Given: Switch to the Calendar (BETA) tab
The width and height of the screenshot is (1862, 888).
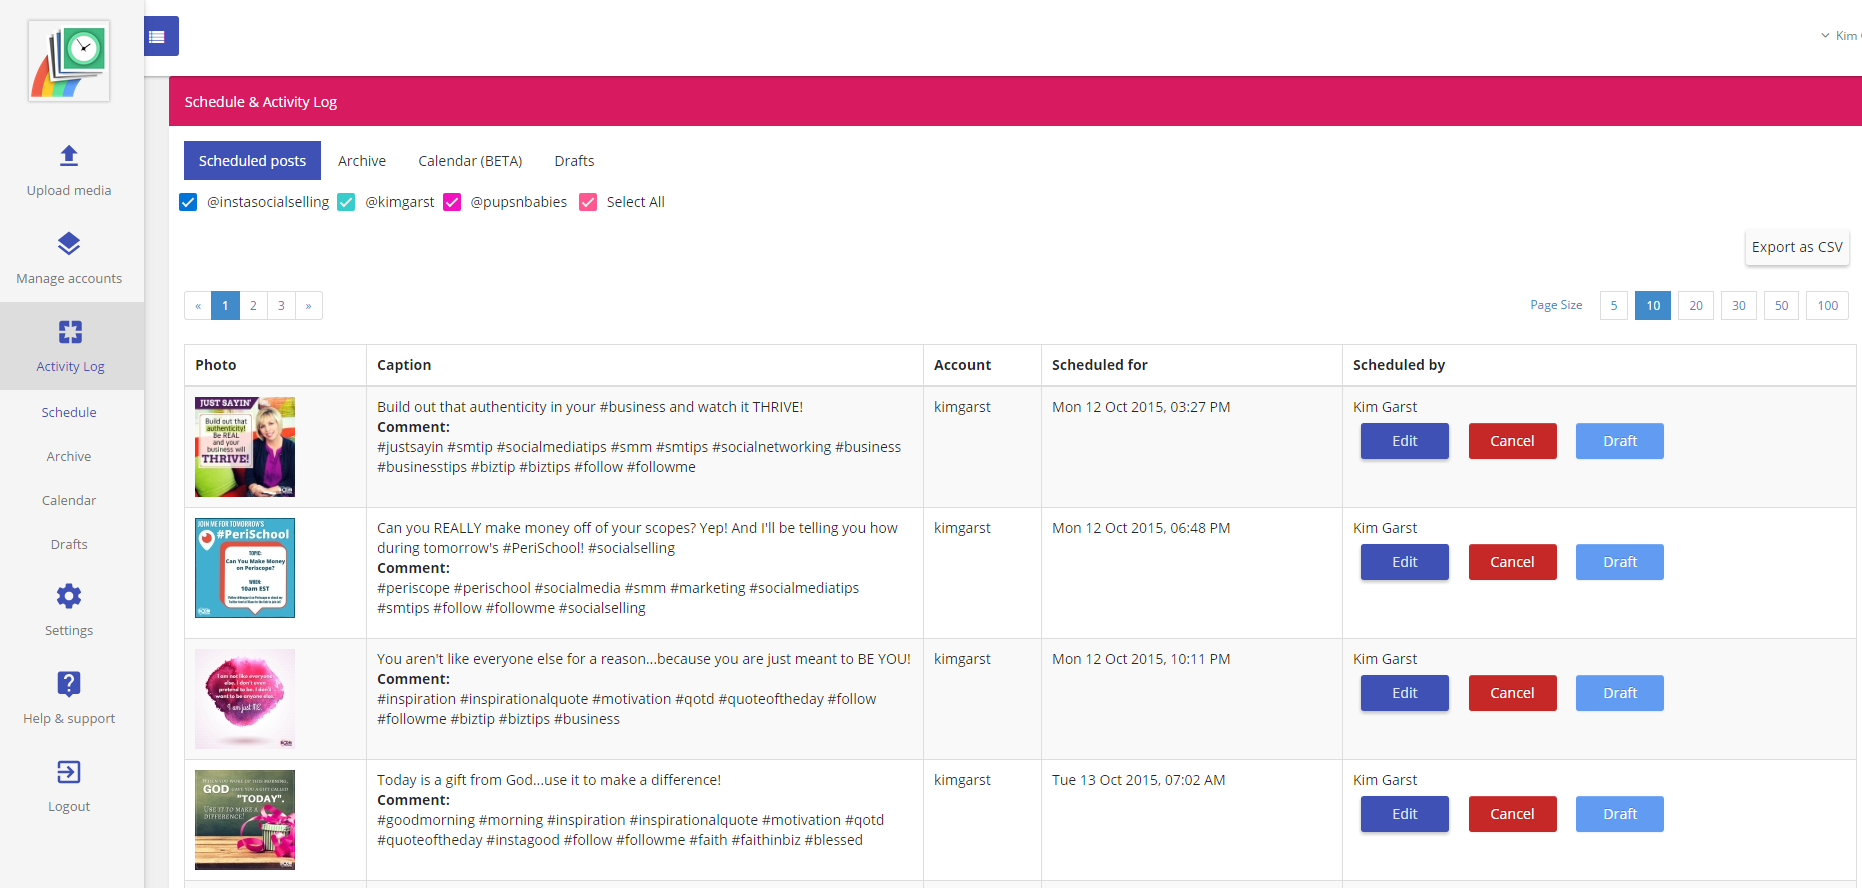Looking at the screenshot, I should [x=470, y=161].
